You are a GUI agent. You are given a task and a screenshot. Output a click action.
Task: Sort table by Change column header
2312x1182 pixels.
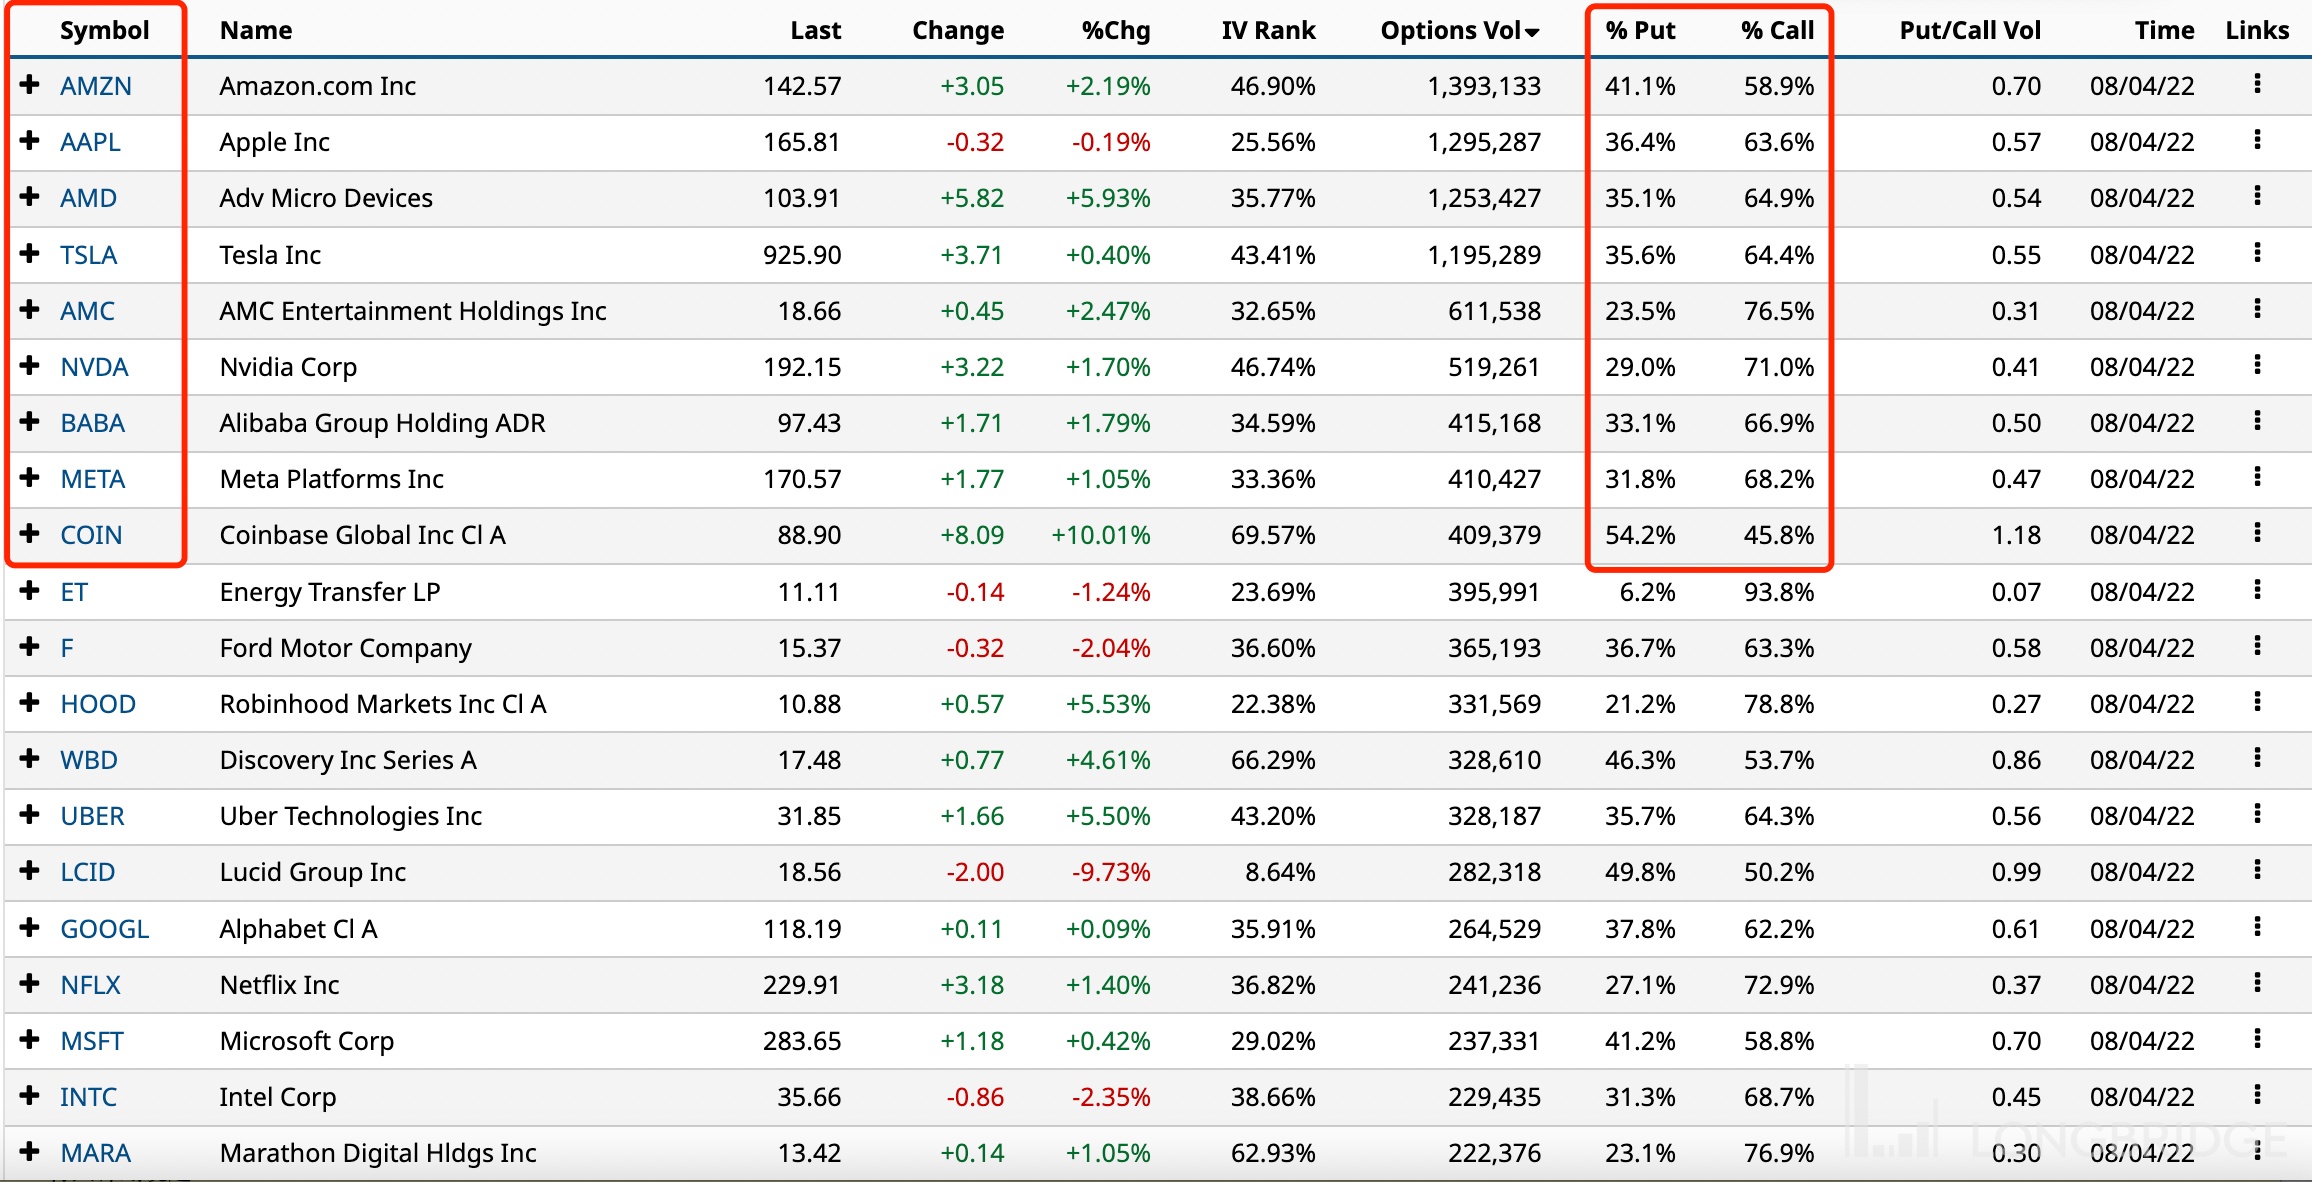(x=958, y=30)
